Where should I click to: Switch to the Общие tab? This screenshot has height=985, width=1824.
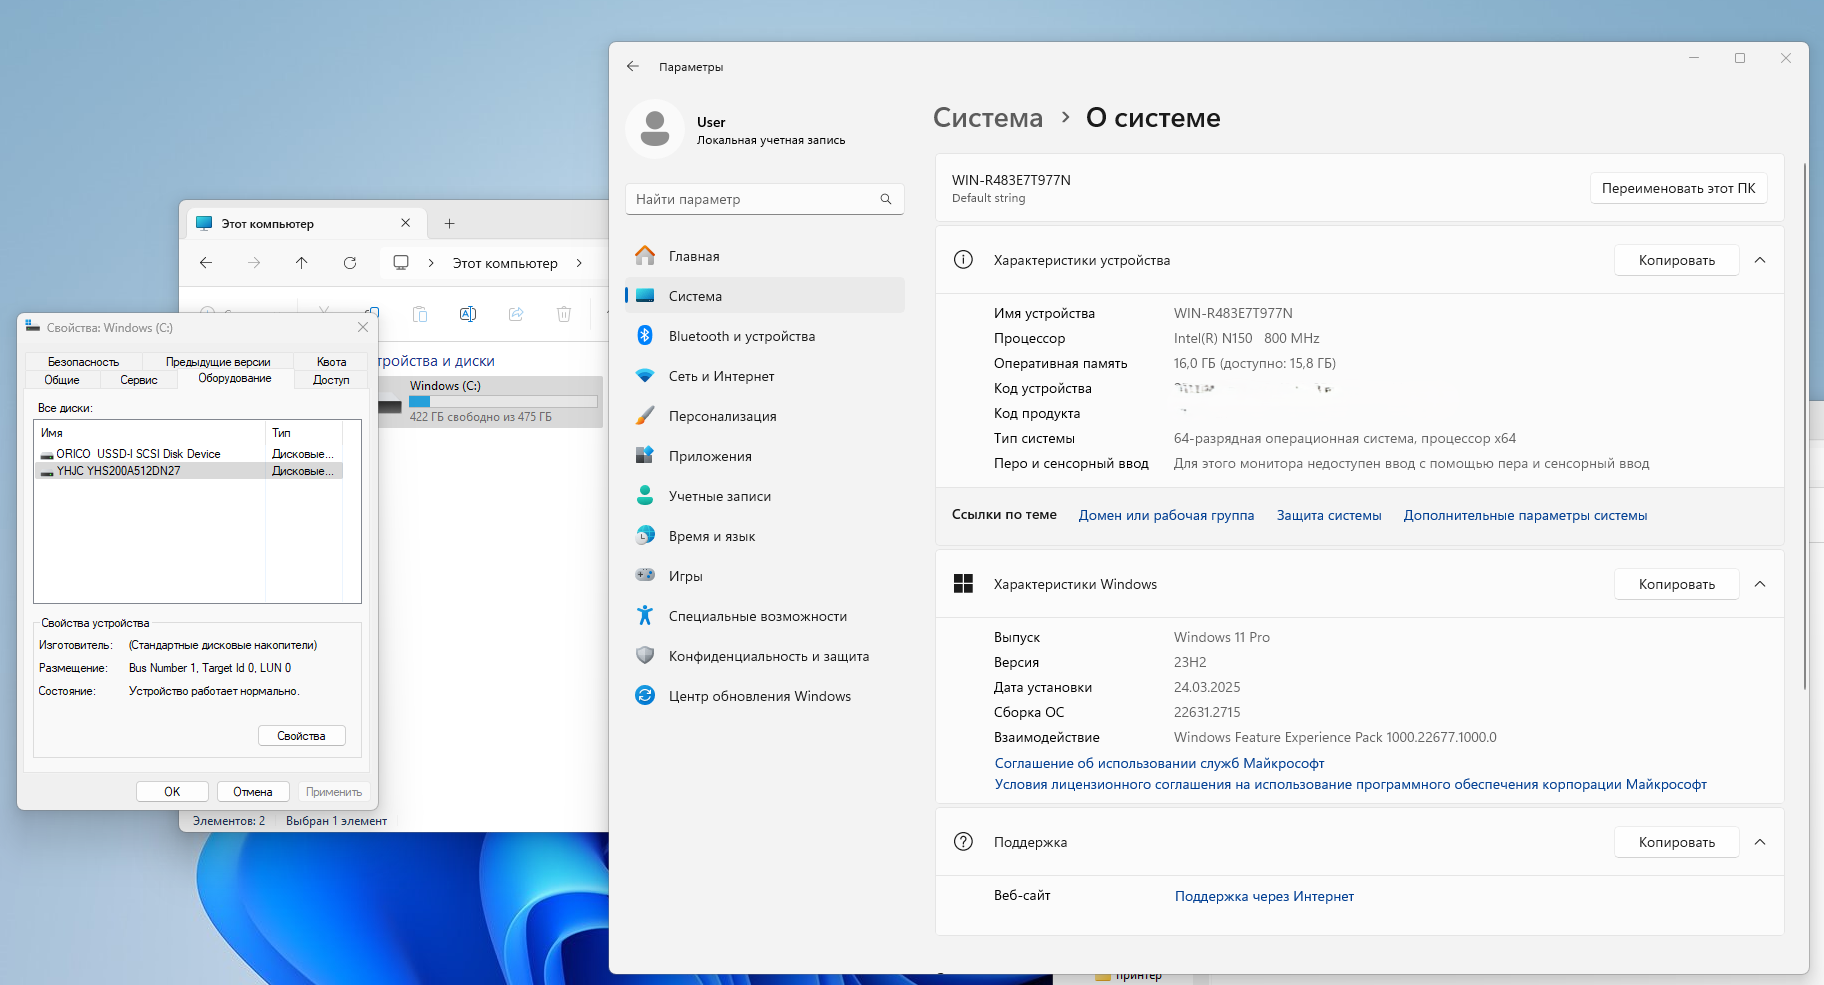pos(62,380)
